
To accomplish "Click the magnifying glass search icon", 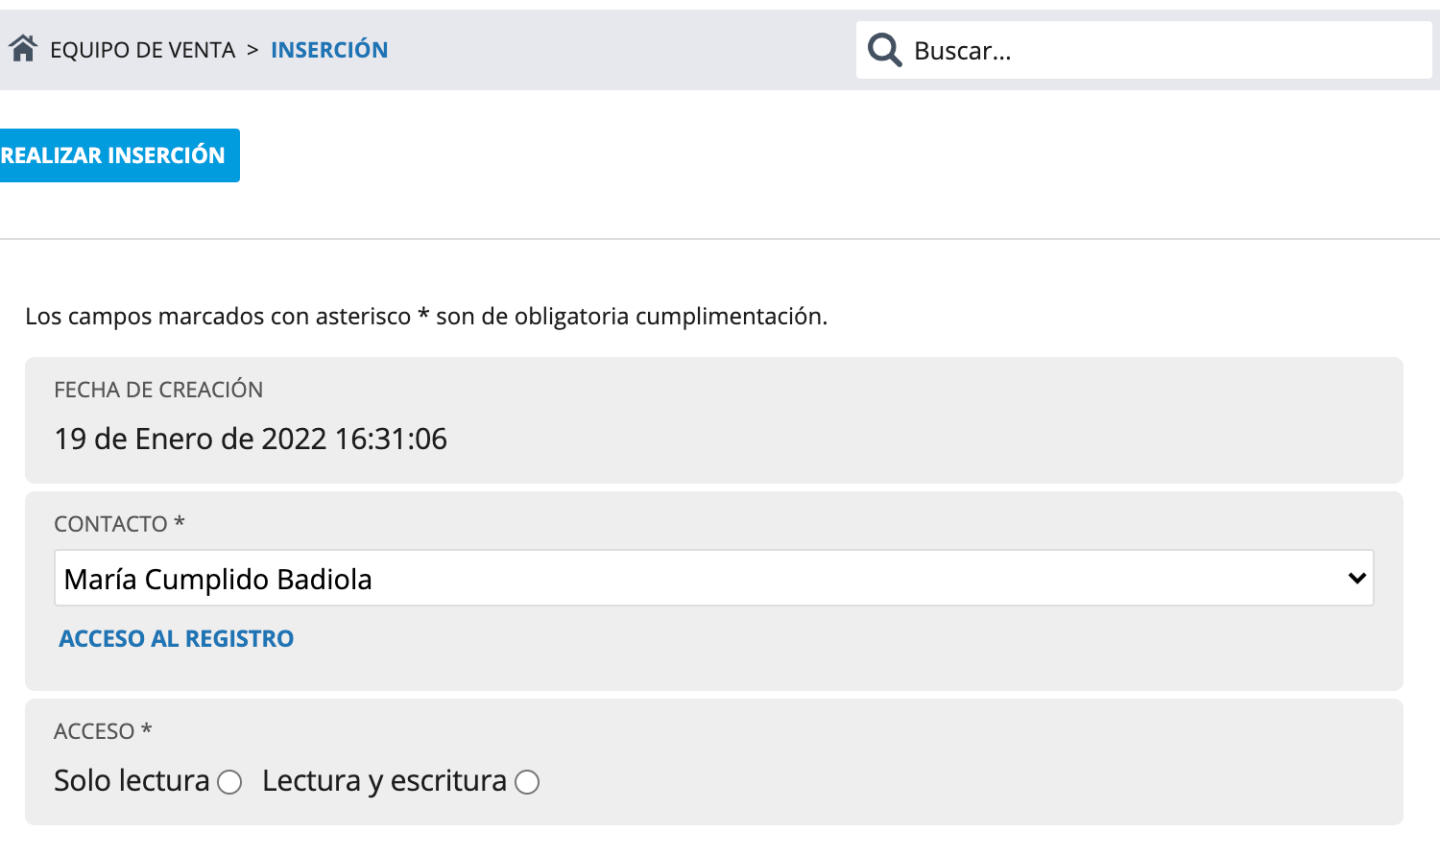I will point(884,50).
